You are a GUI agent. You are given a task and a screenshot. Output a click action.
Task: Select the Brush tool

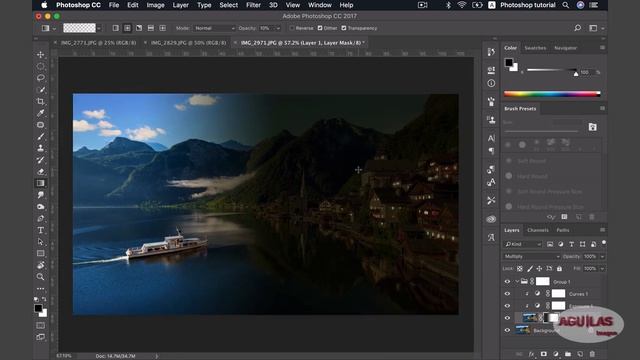click(x=40, y=137)
